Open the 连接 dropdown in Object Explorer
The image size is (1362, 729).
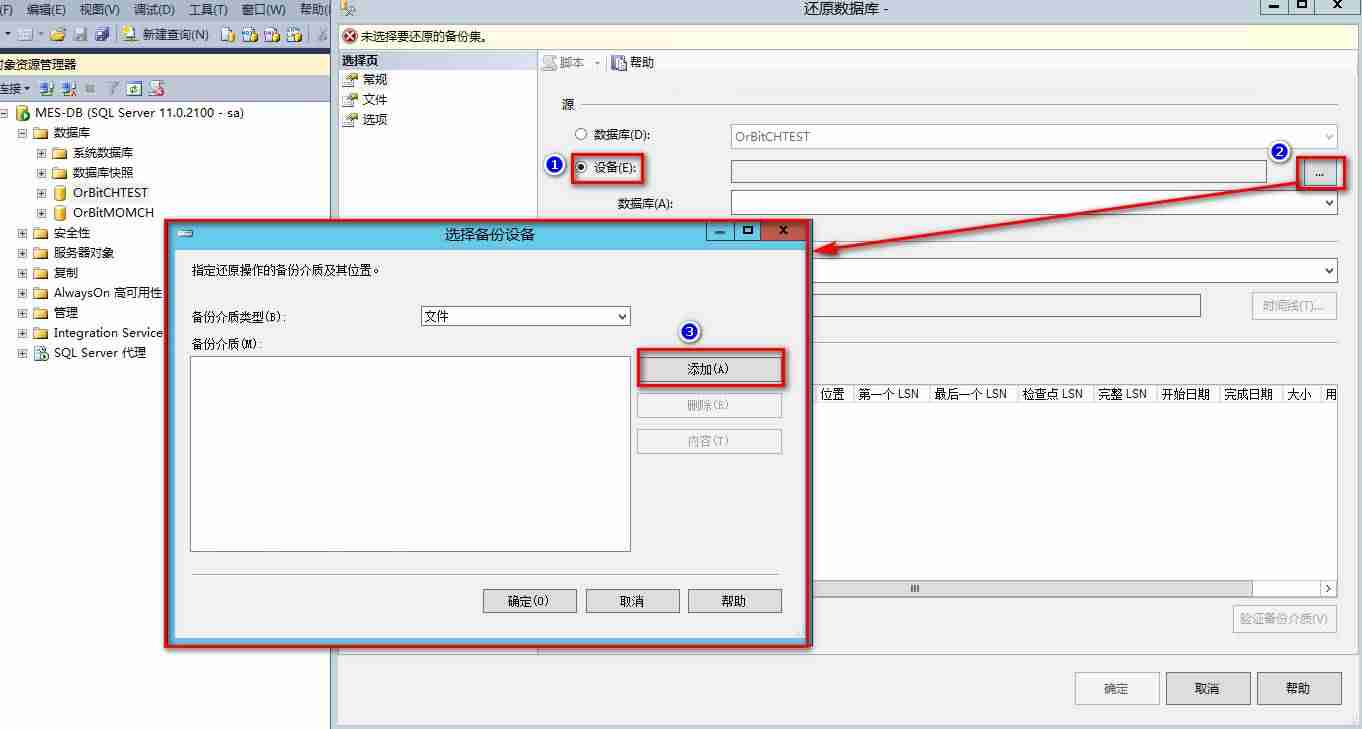(x=16, y=89)
